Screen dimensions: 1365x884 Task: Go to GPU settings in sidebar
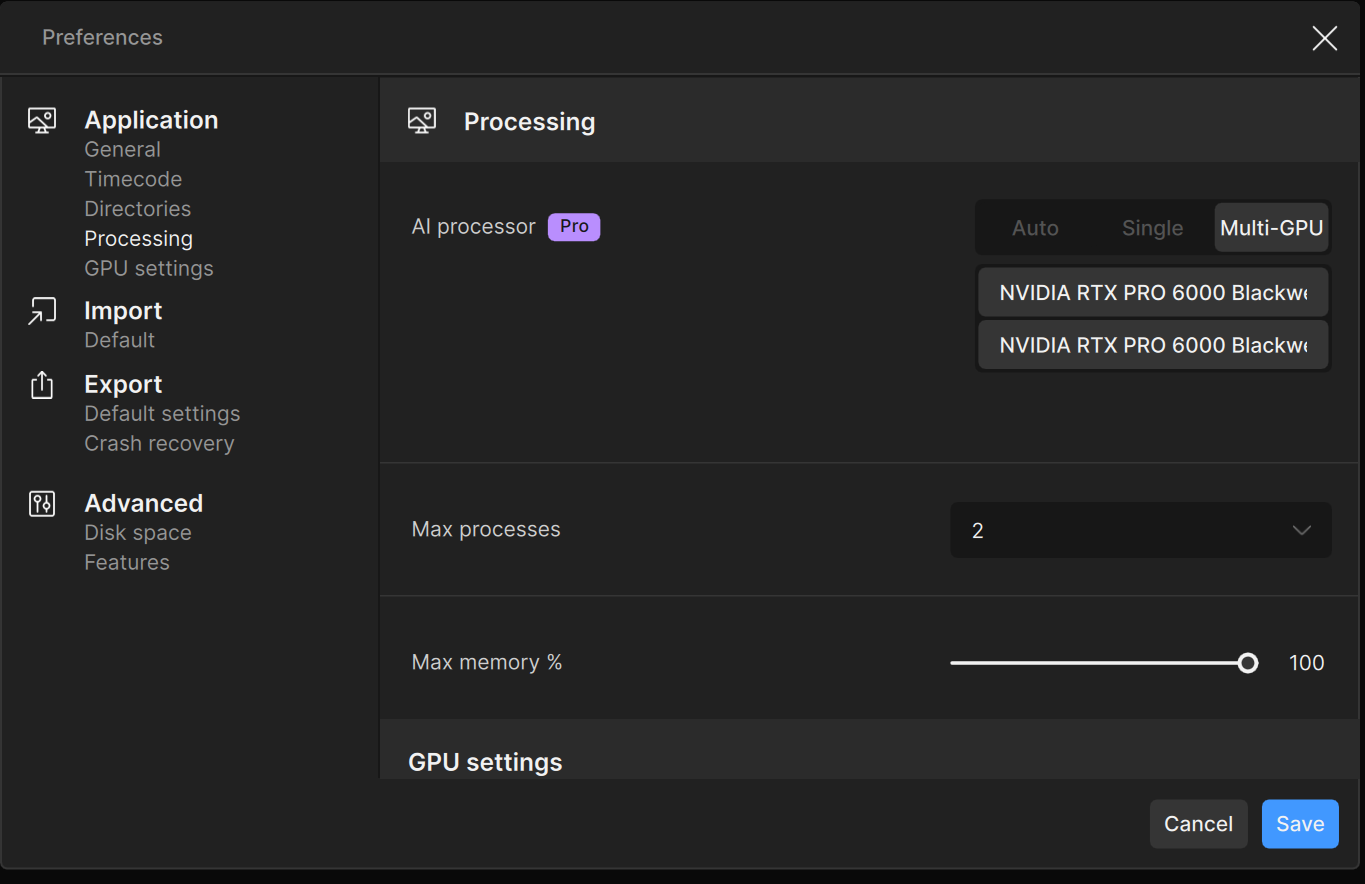tap(149, 268)
